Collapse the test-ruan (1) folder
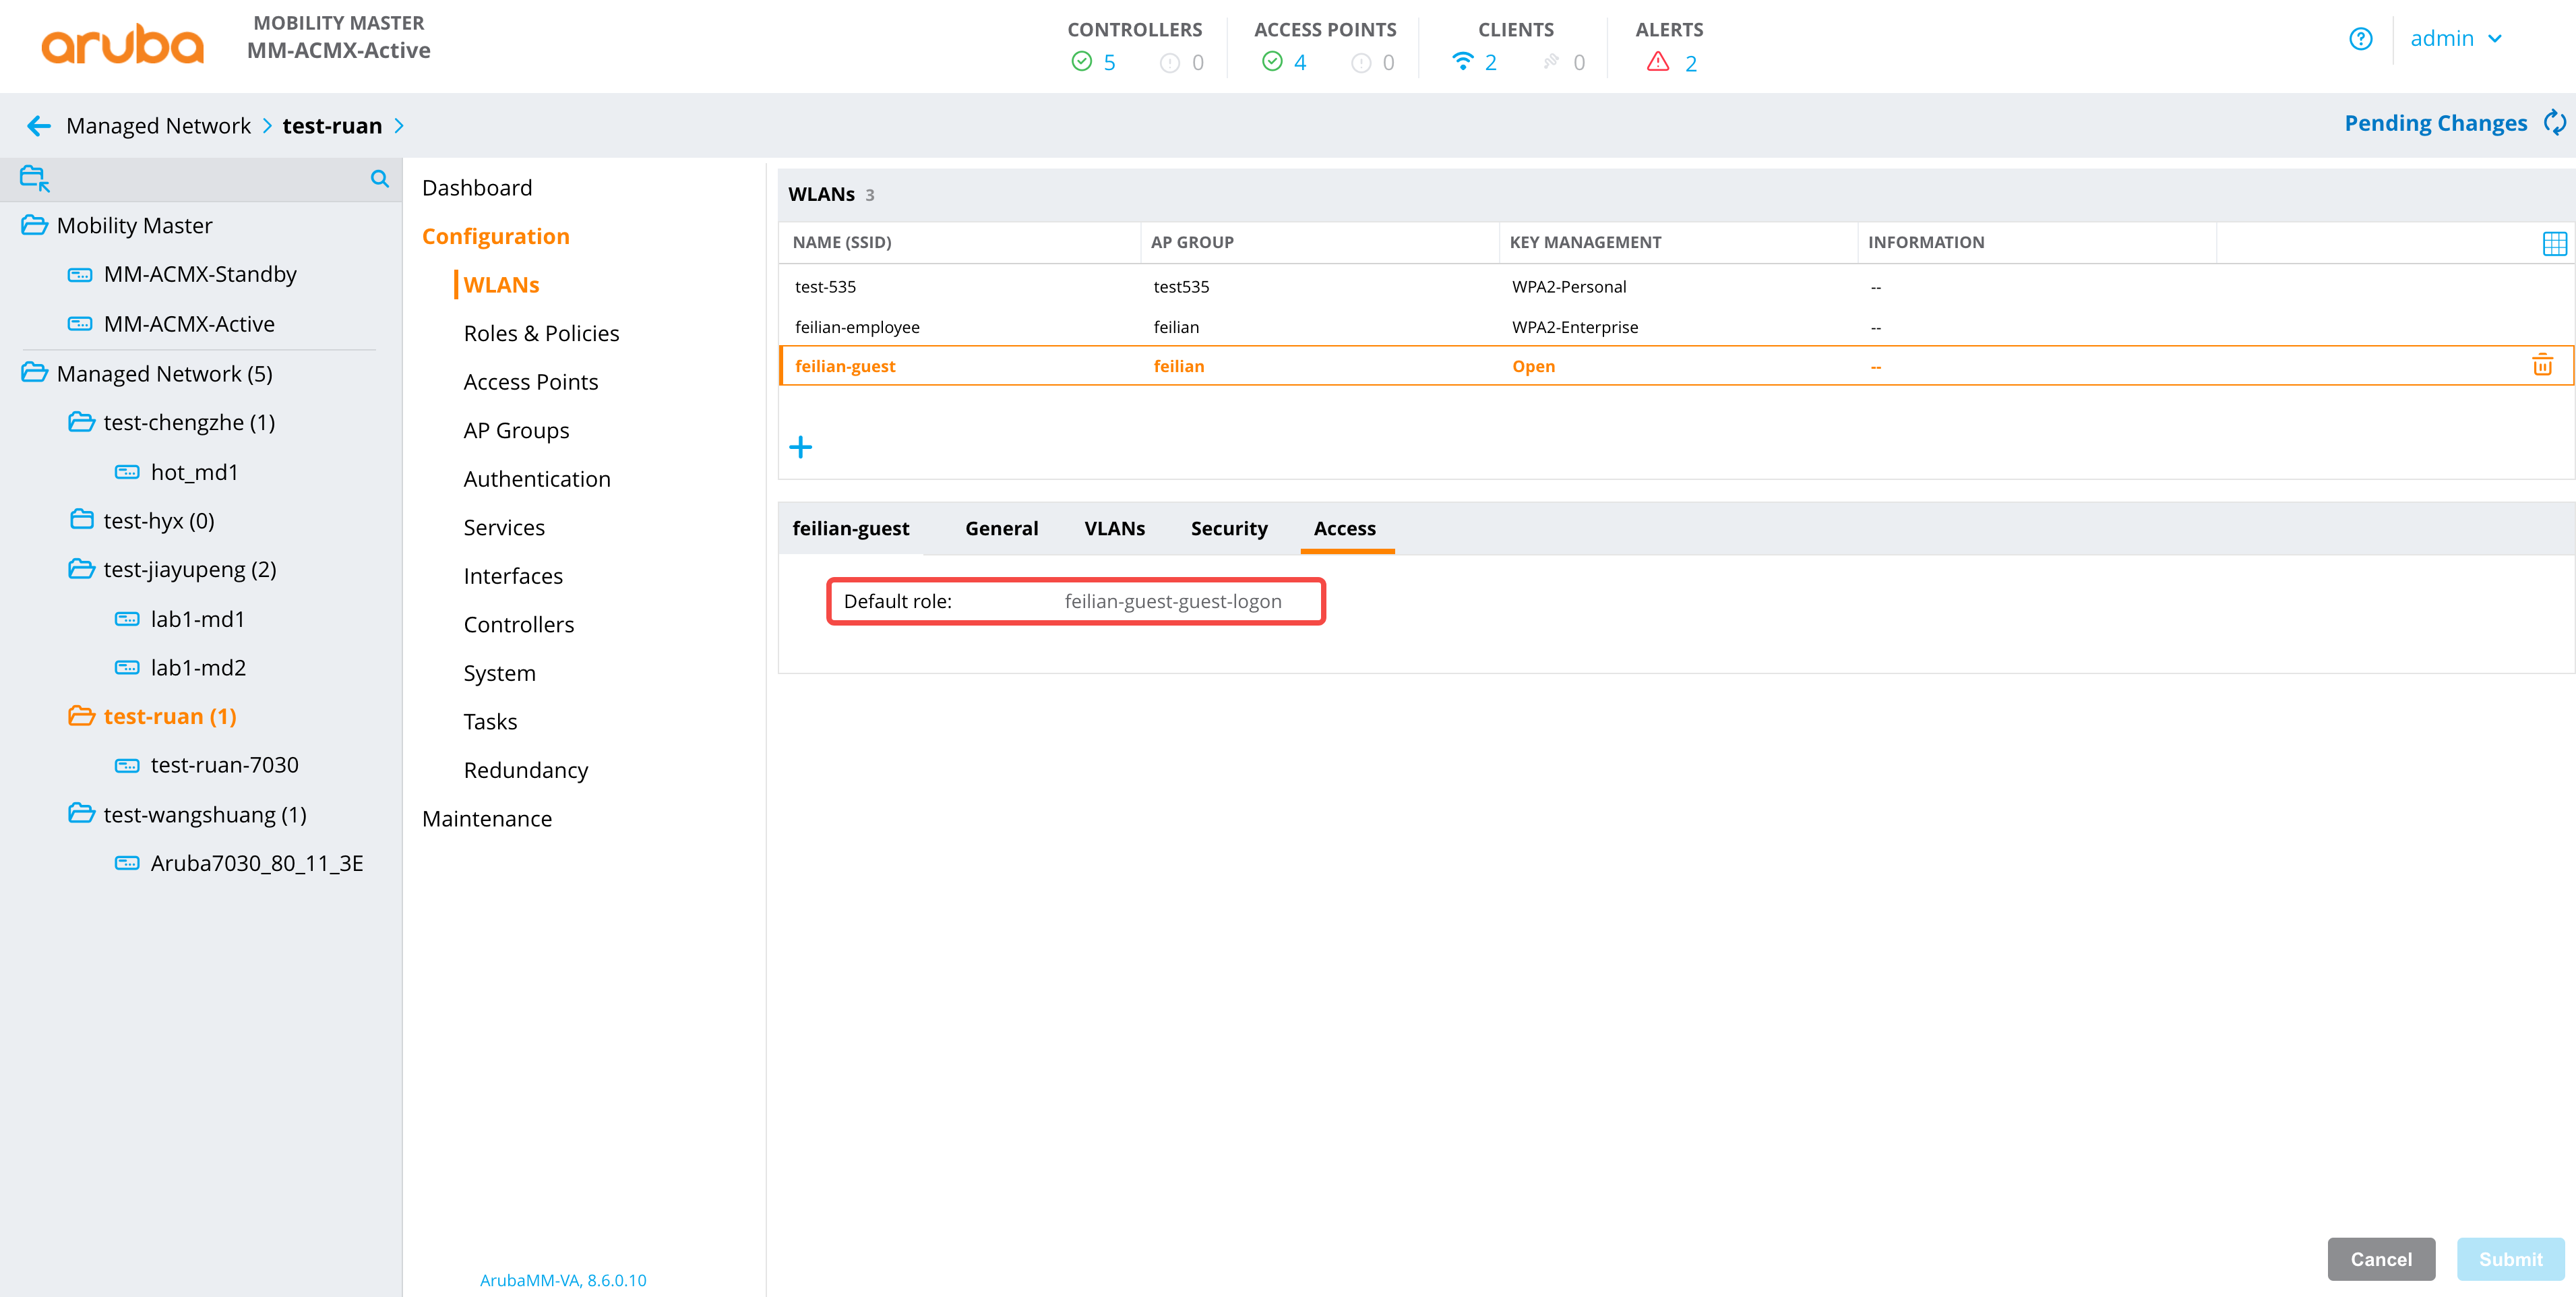The width and height of the screenshot is (2576, 1297). click(x=81, y=716)
